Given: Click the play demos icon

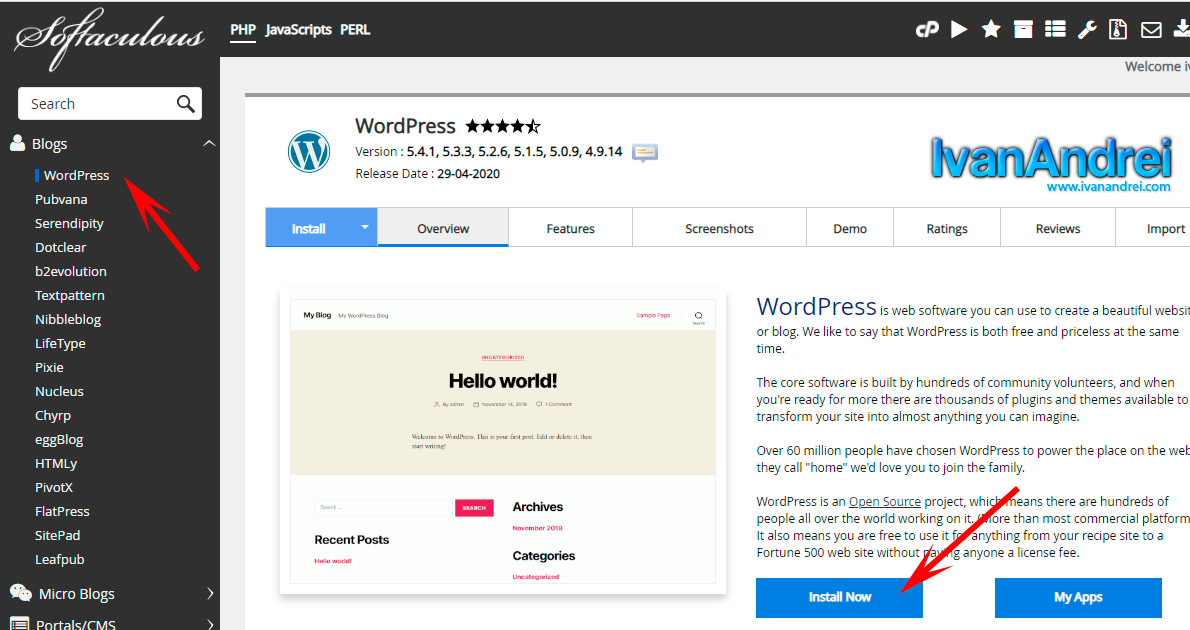Looking at the screenshot, I should click(x=959, y=30).
